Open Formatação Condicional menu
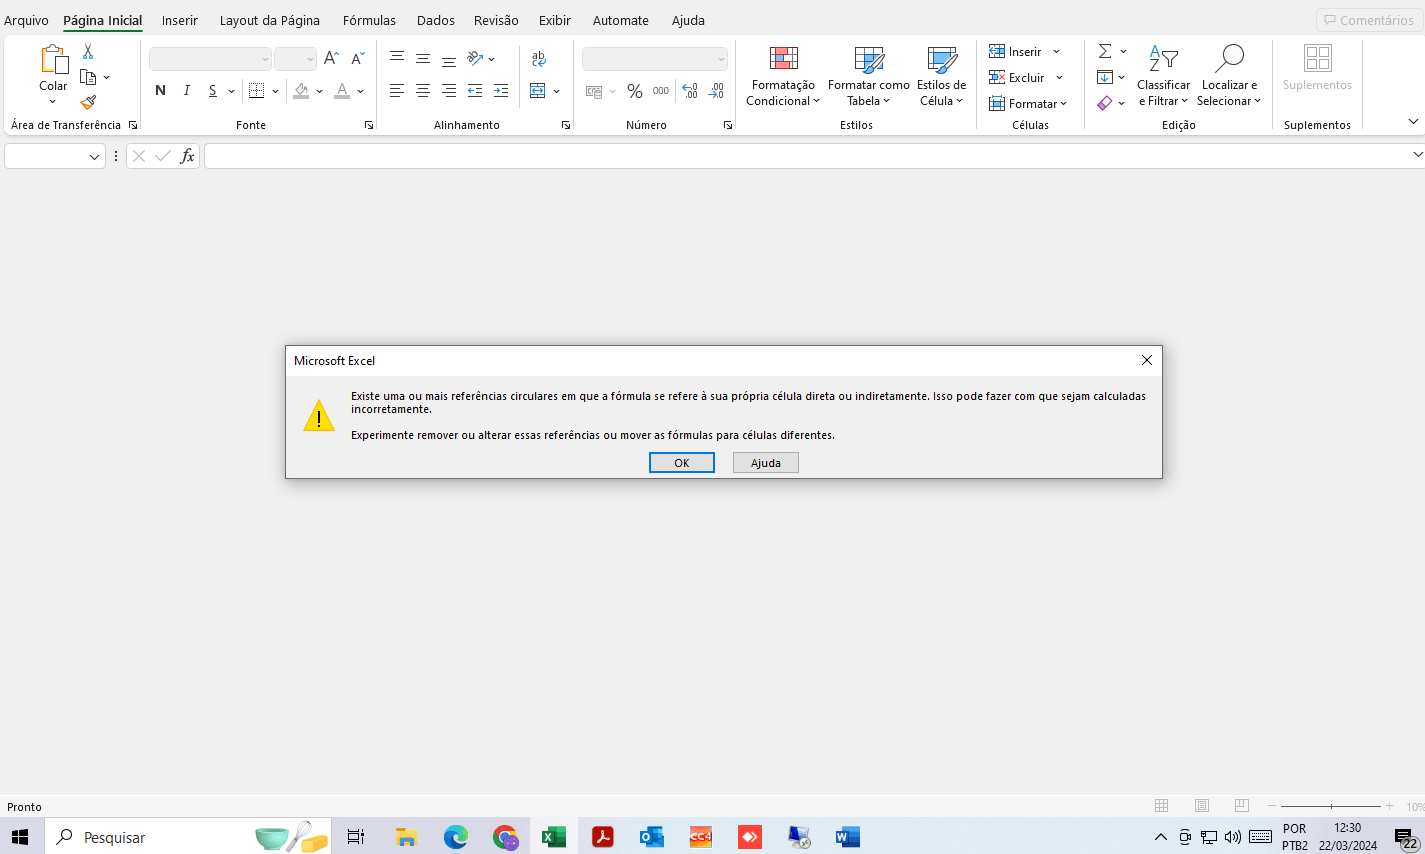Screen dimensions: 1425x854 (x=783, y=76)
